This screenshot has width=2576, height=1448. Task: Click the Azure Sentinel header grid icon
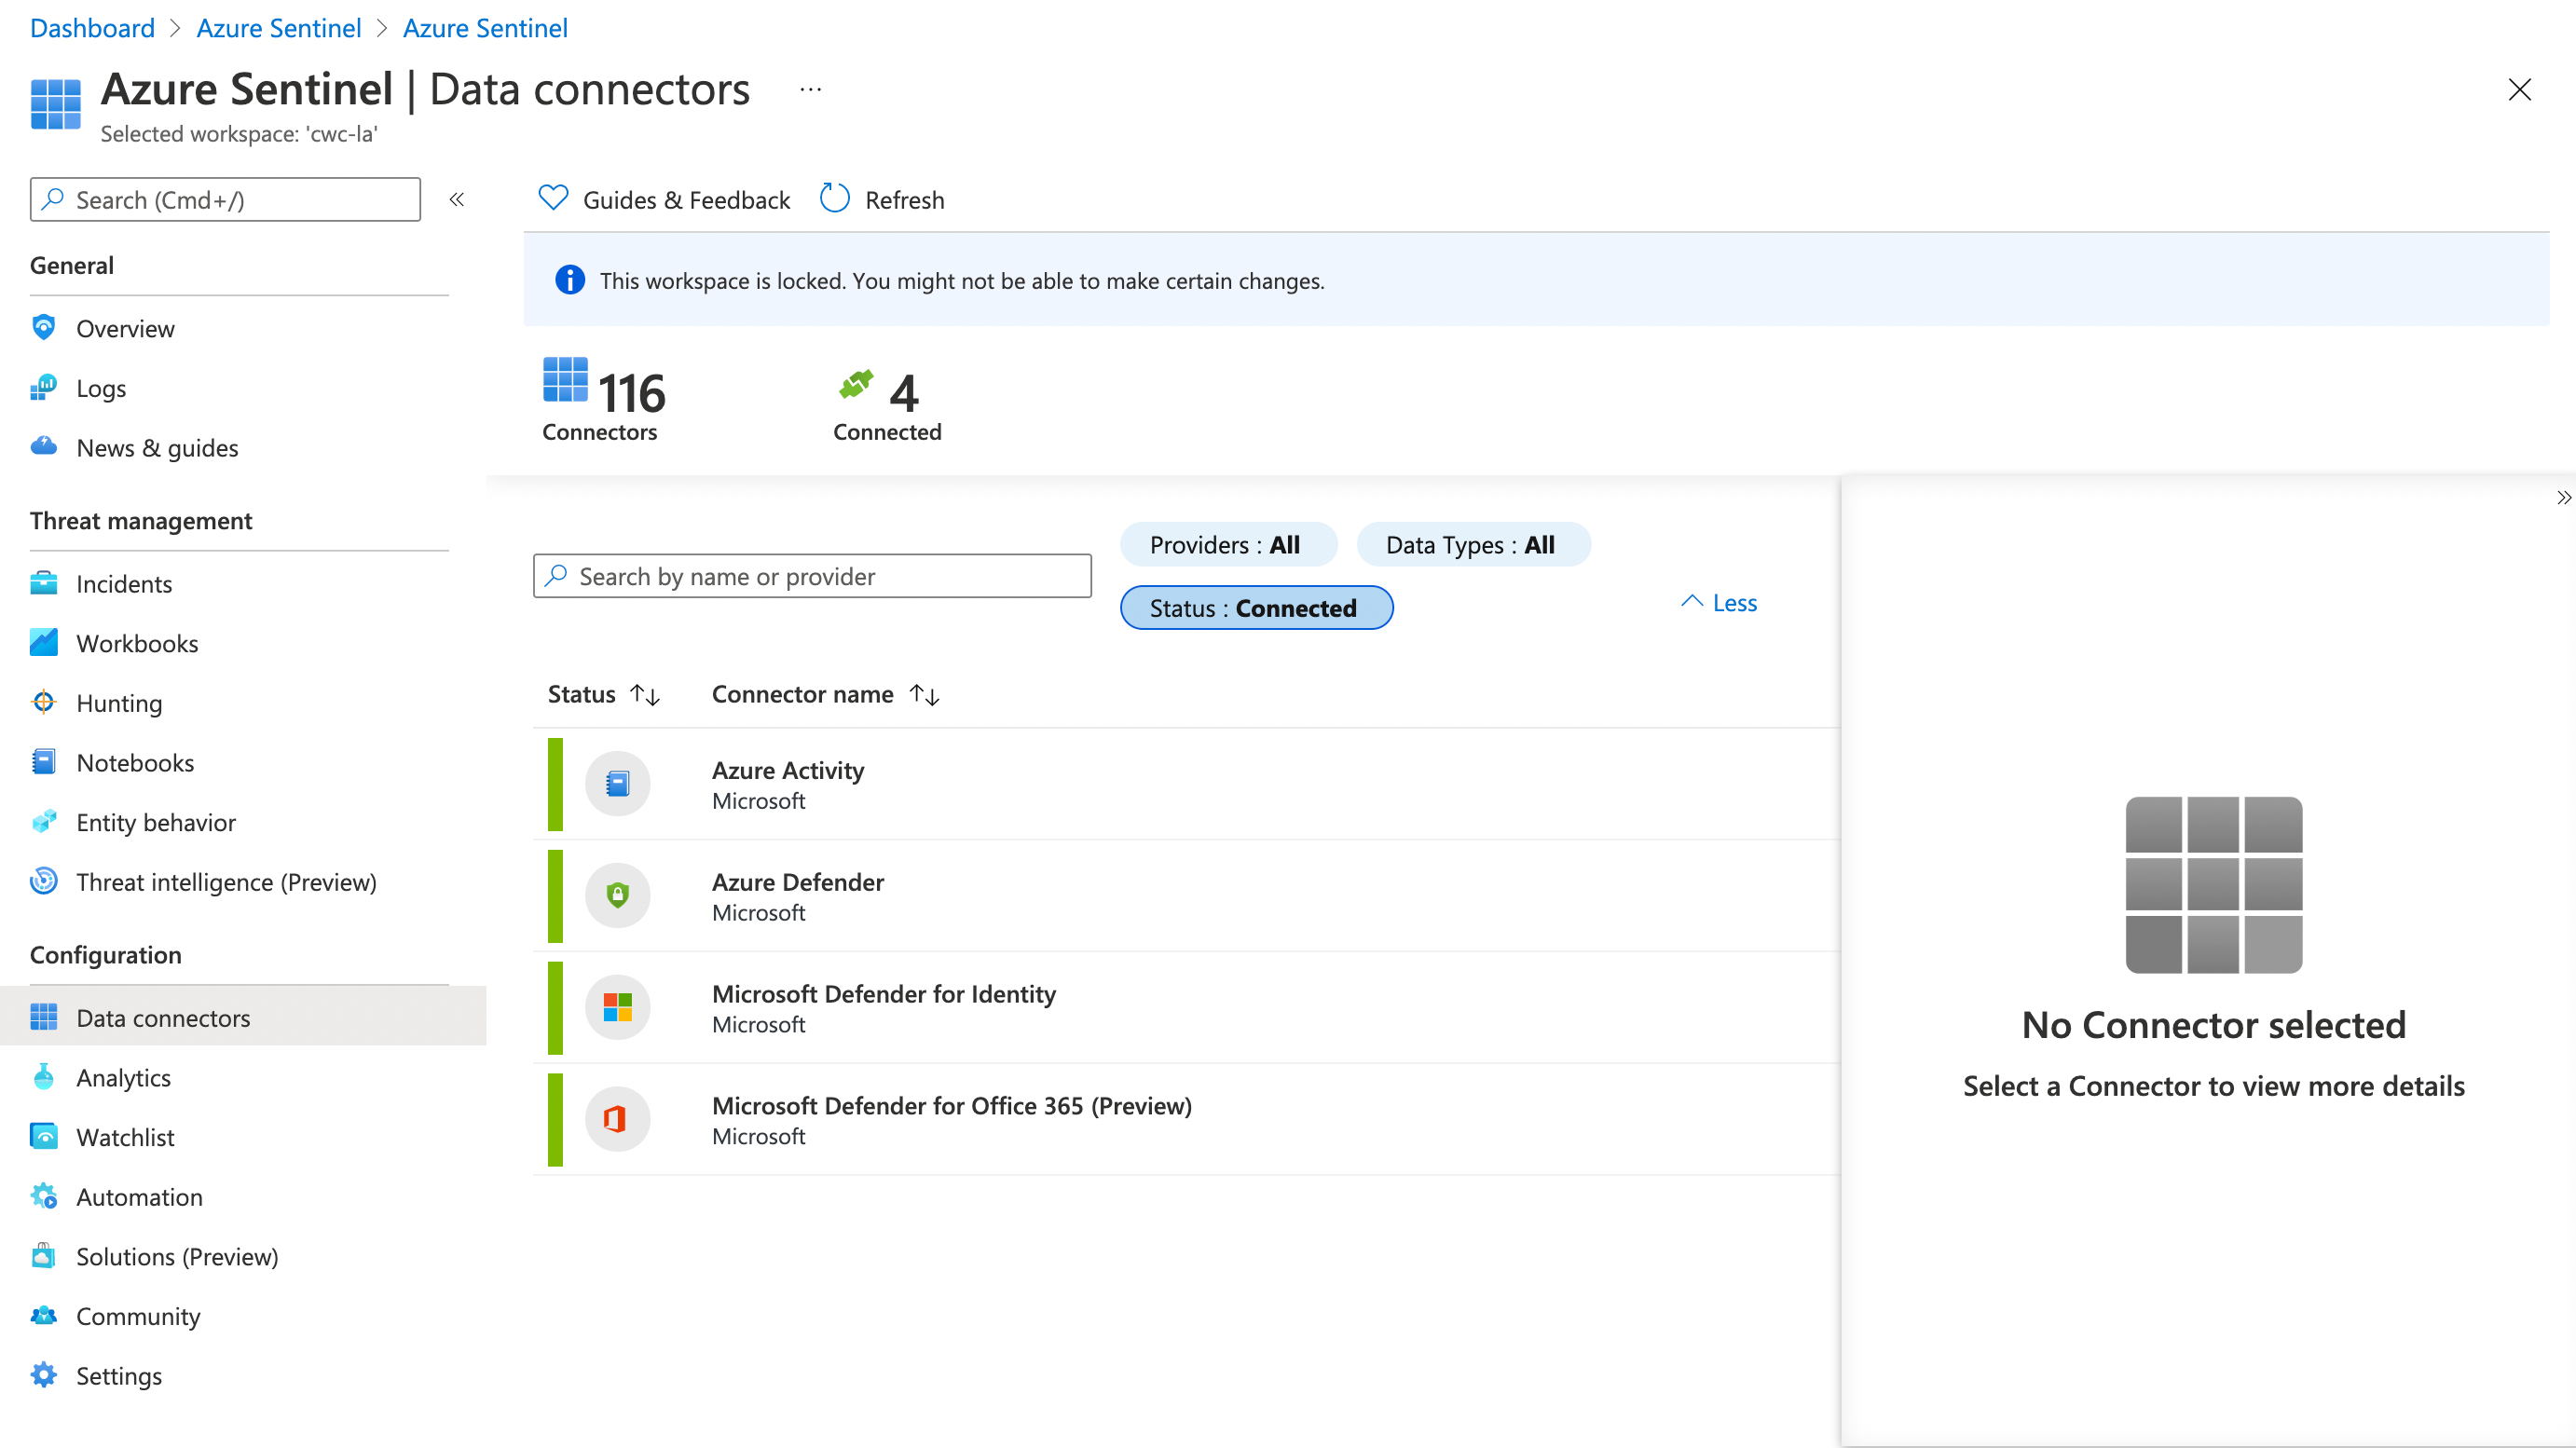pyautogui.click(x=56, y=105)
